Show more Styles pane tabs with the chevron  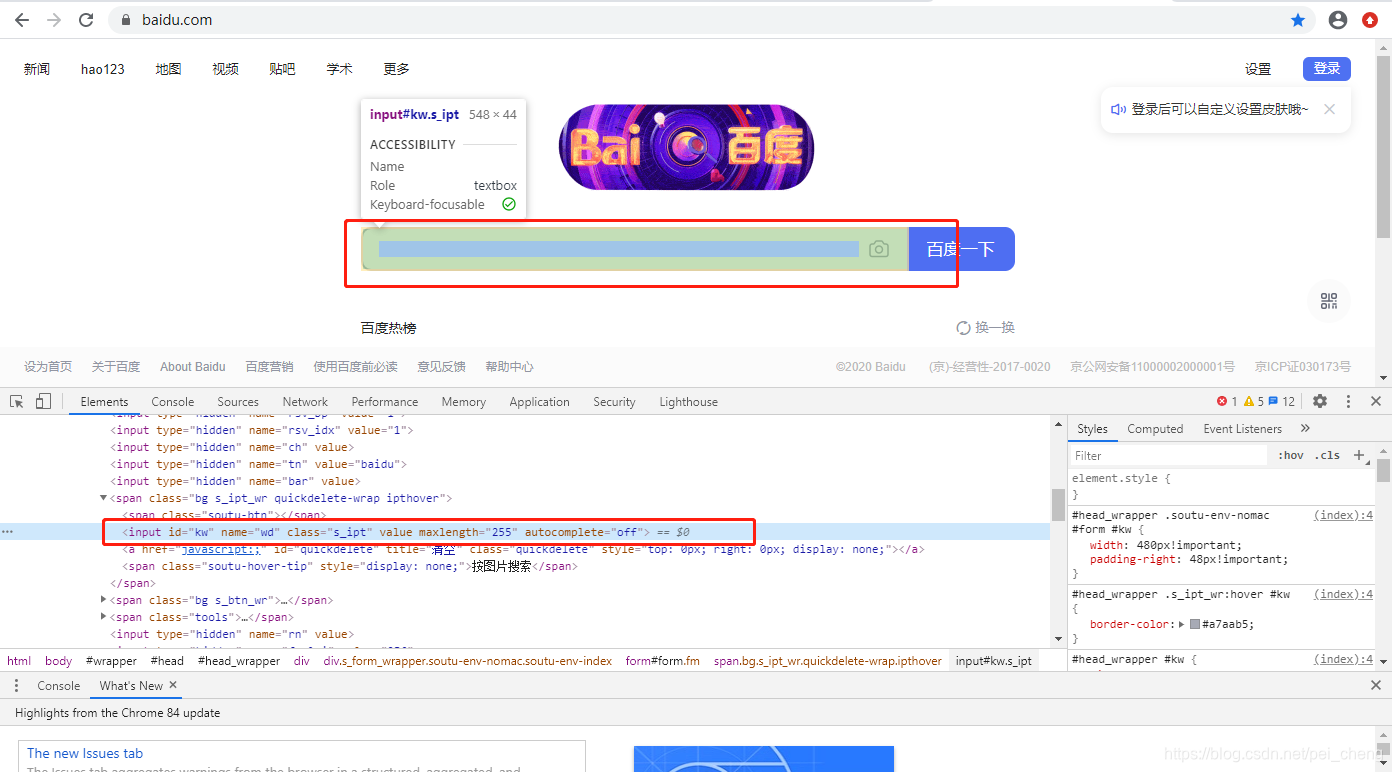click(1305, 428)
